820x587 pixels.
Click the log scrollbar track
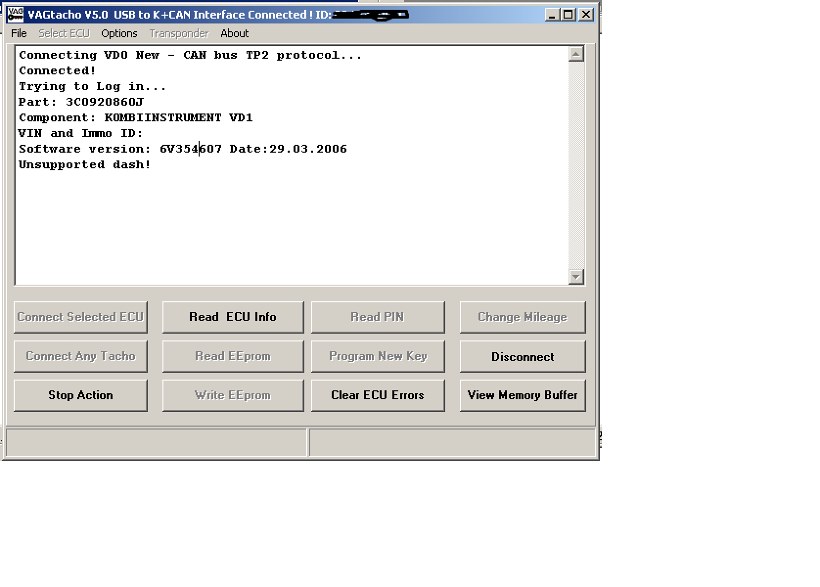[576, 165]
